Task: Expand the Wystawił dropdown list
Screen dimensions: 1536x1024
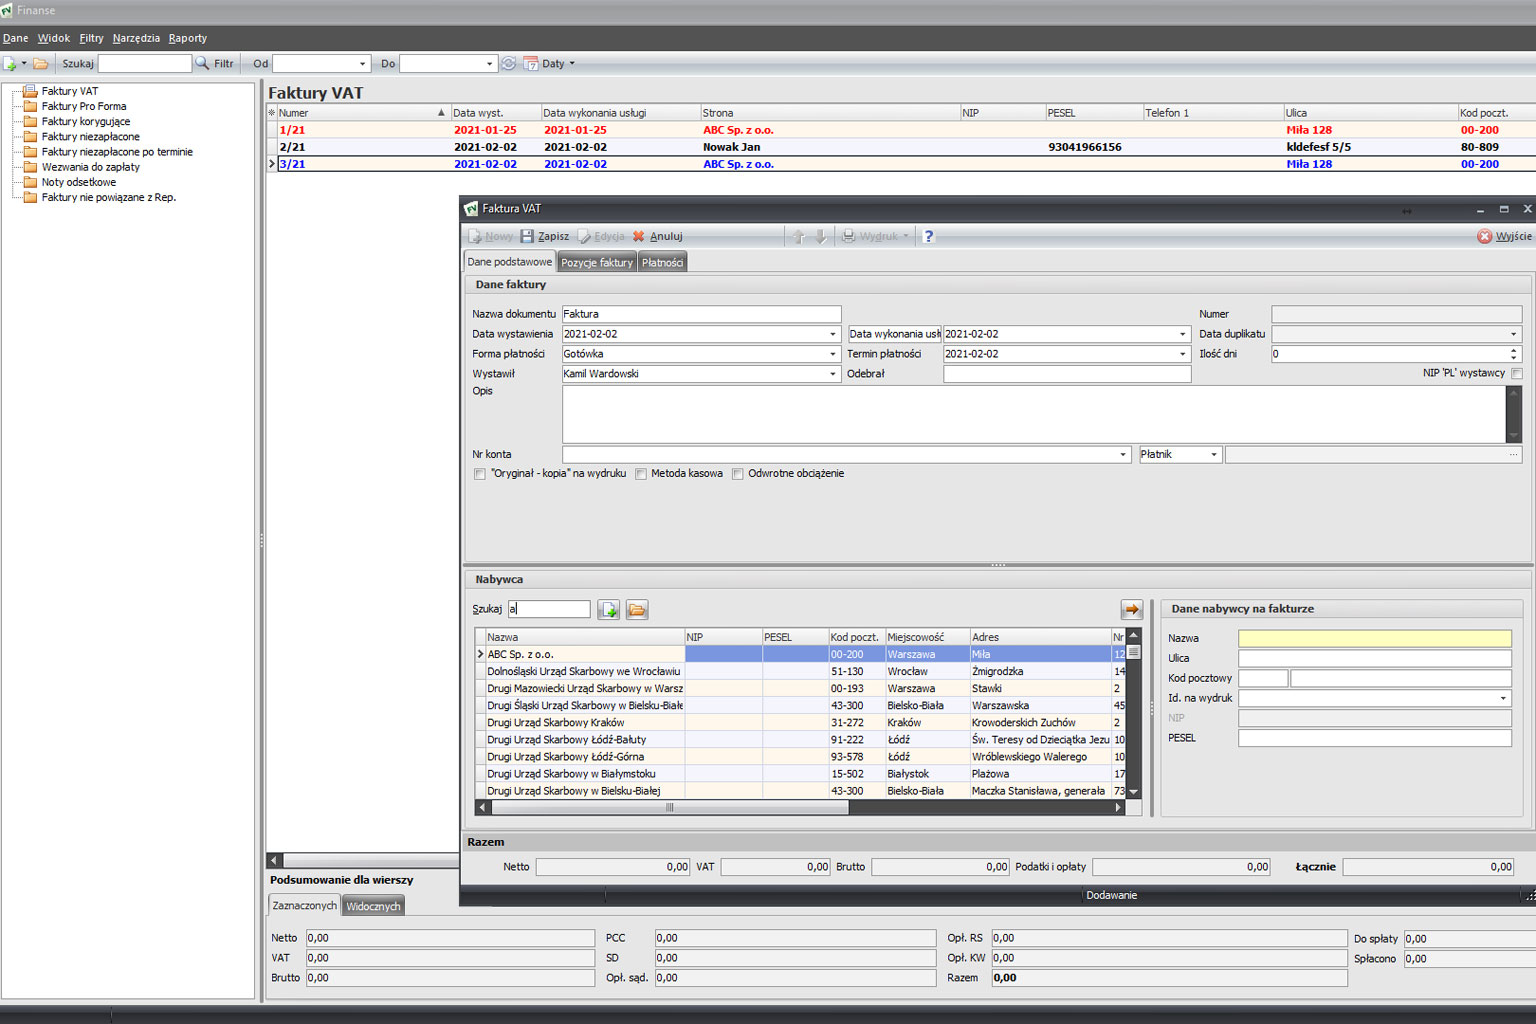Action: 832,374
